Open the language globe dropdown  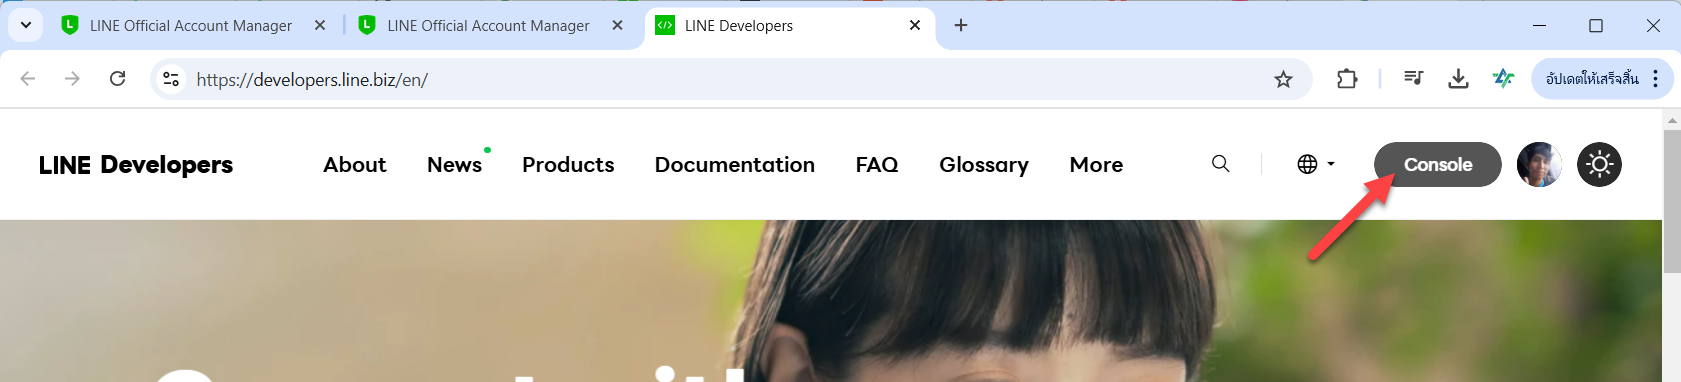point(1316,164)
